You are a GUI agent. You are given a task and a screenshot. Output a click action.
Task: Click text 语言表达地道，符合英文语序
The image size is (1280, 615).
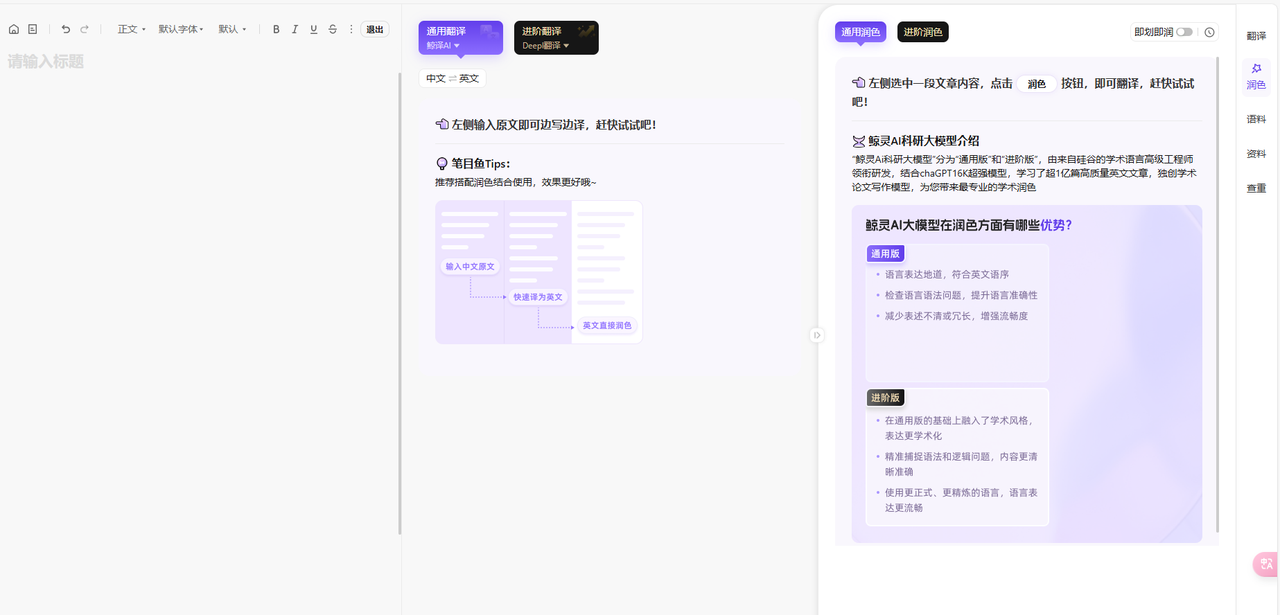coord(947,274)
